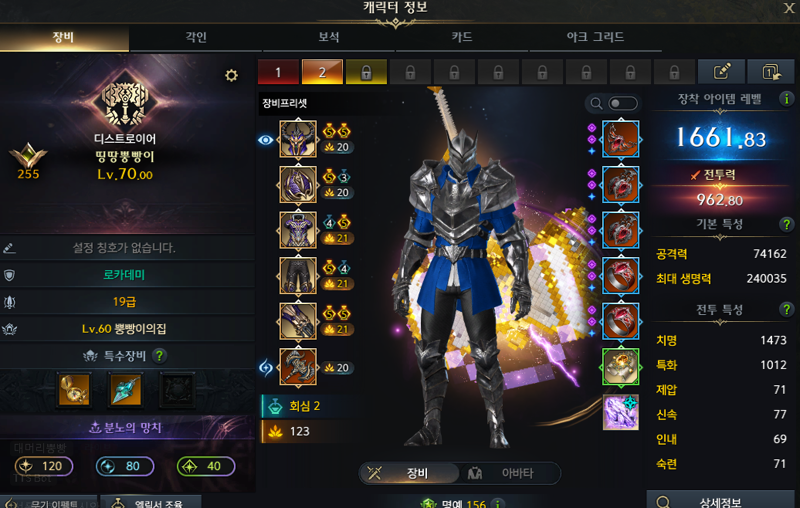Select the weapon equipment slot icon
The image size is (800, 508).
click(x=298, y=367)
